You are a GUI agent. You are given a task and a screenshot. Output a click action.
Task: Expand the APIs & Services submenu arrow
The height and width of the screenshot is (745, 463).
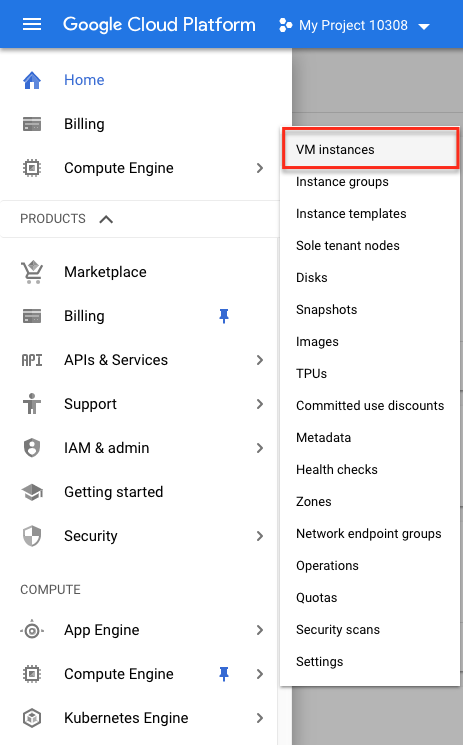click(260, 360)
